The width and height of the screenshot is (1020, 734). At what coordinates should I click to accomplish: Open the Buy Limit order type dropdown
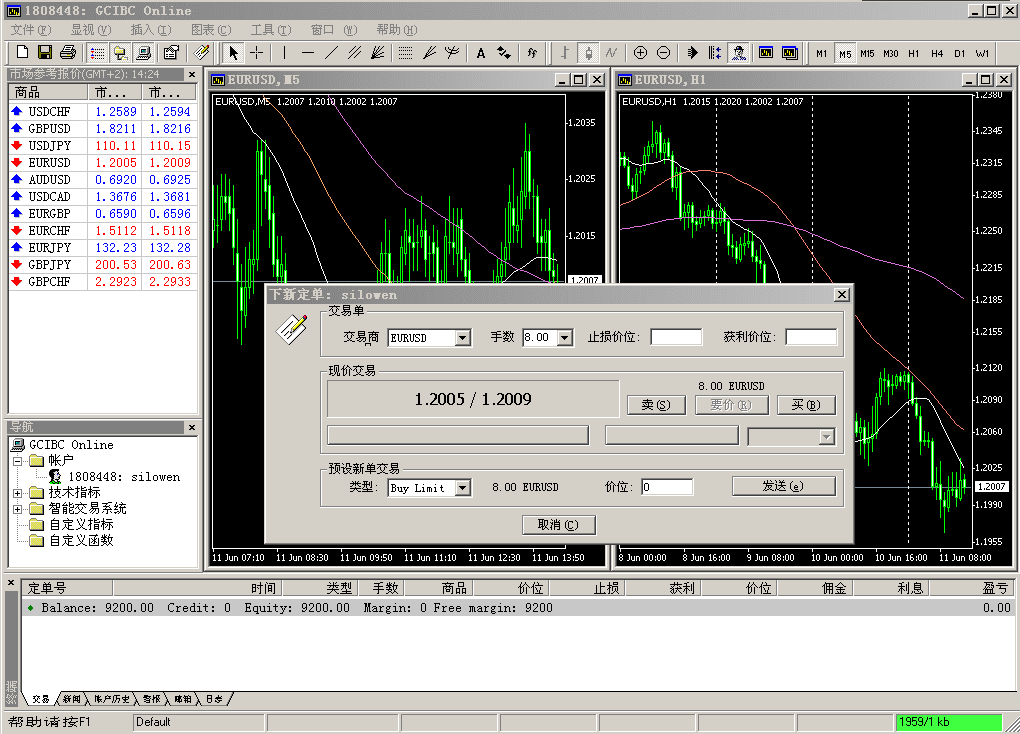click(x=462, y=488)
